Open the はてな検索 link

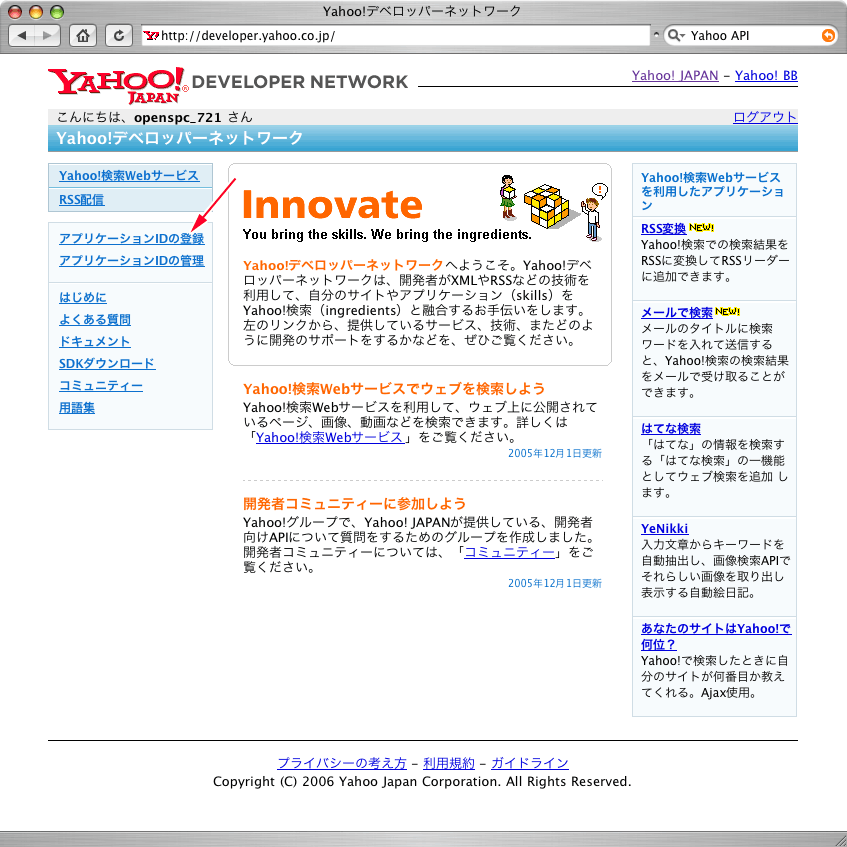(x=671, y=429)
